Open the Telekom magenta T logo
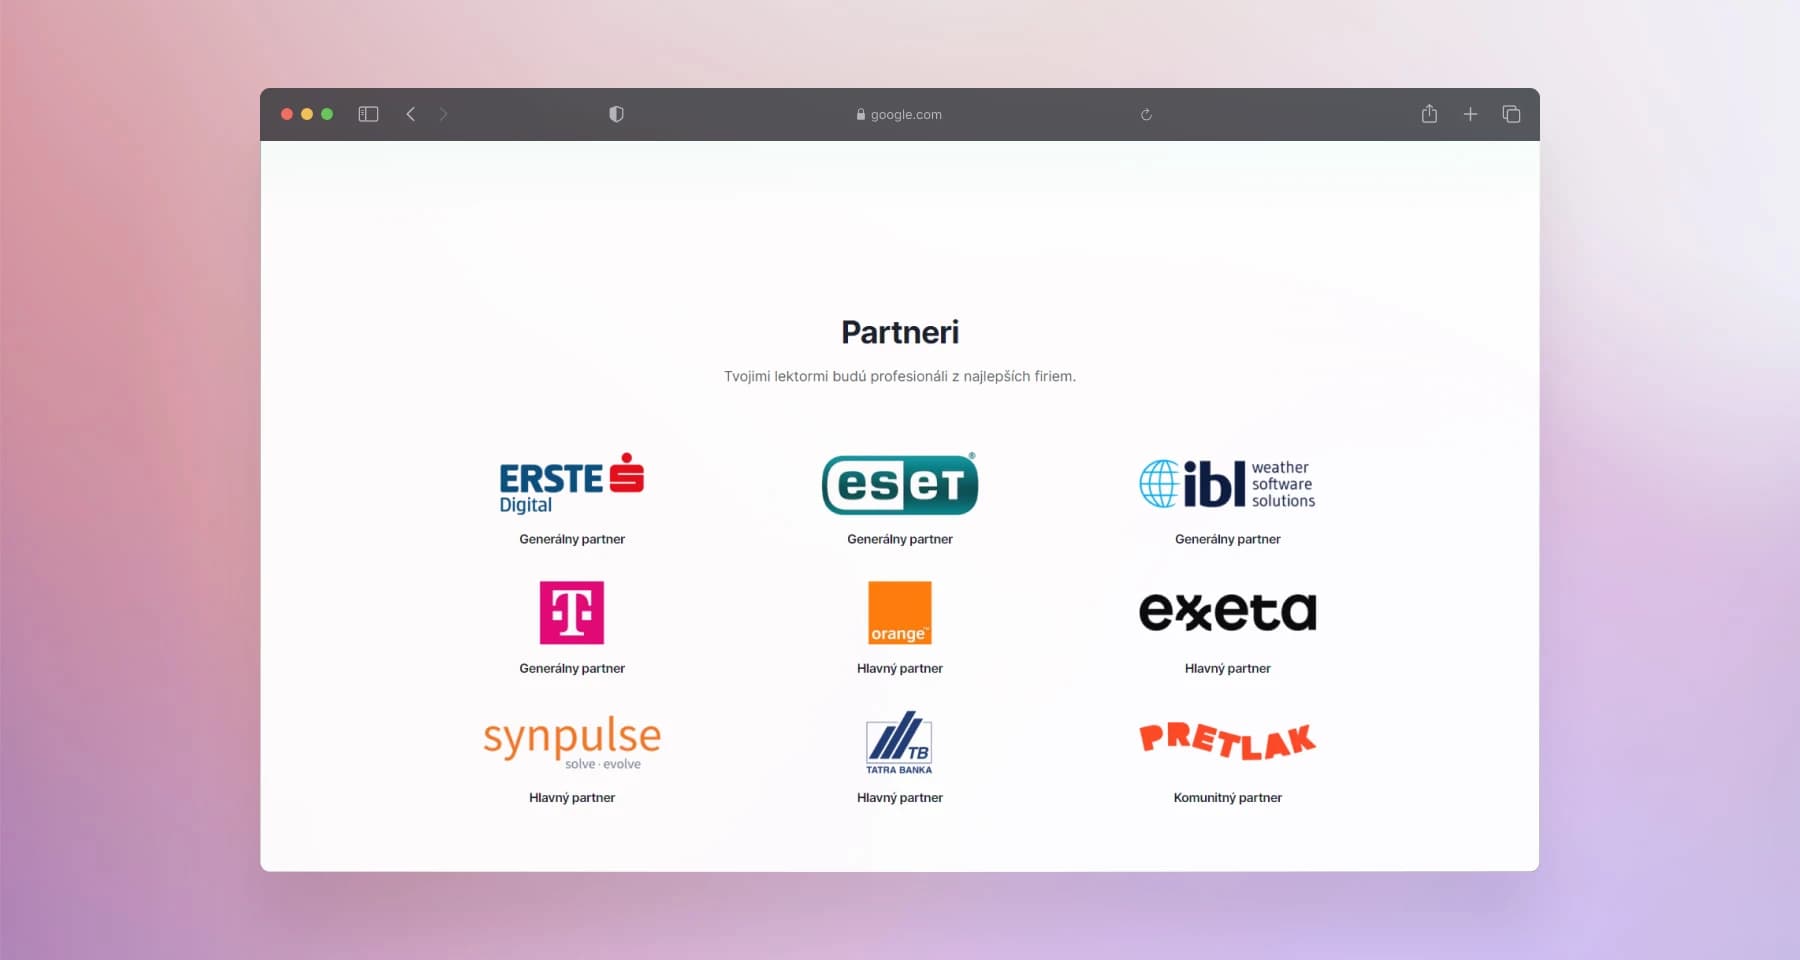Image resolution: width=1800 pixels, height=960 pixels. click(x=572, y=613)
